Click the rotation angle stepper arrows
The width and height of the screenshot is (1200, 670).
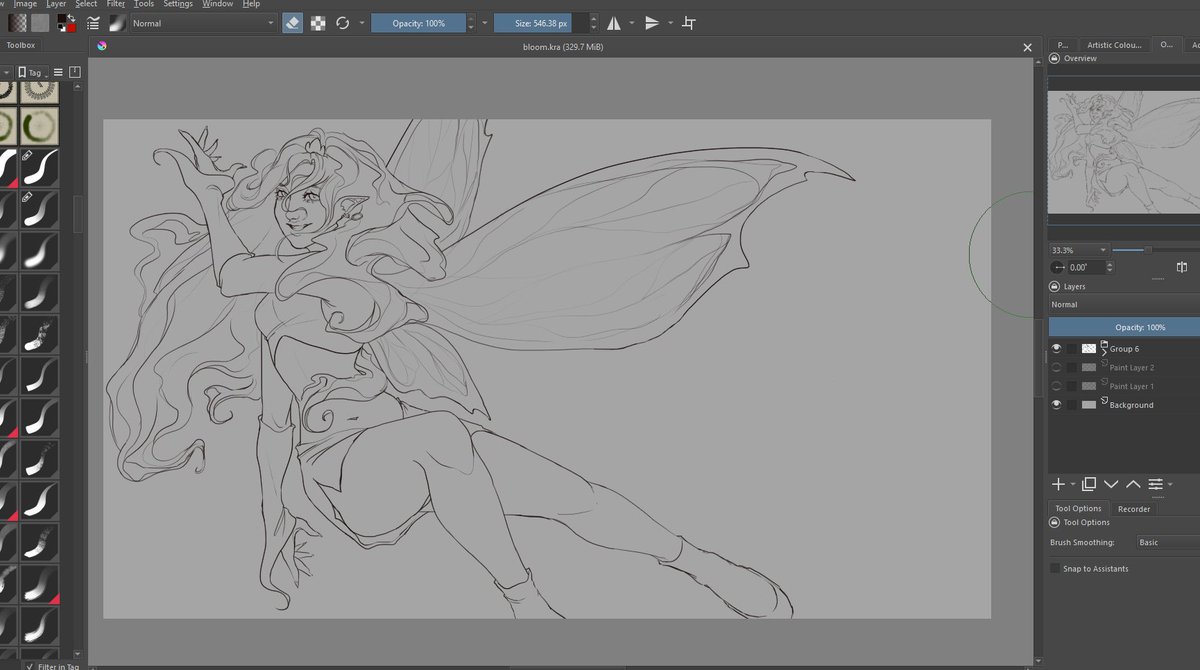pyautogui.click(x=1109, y=268)
